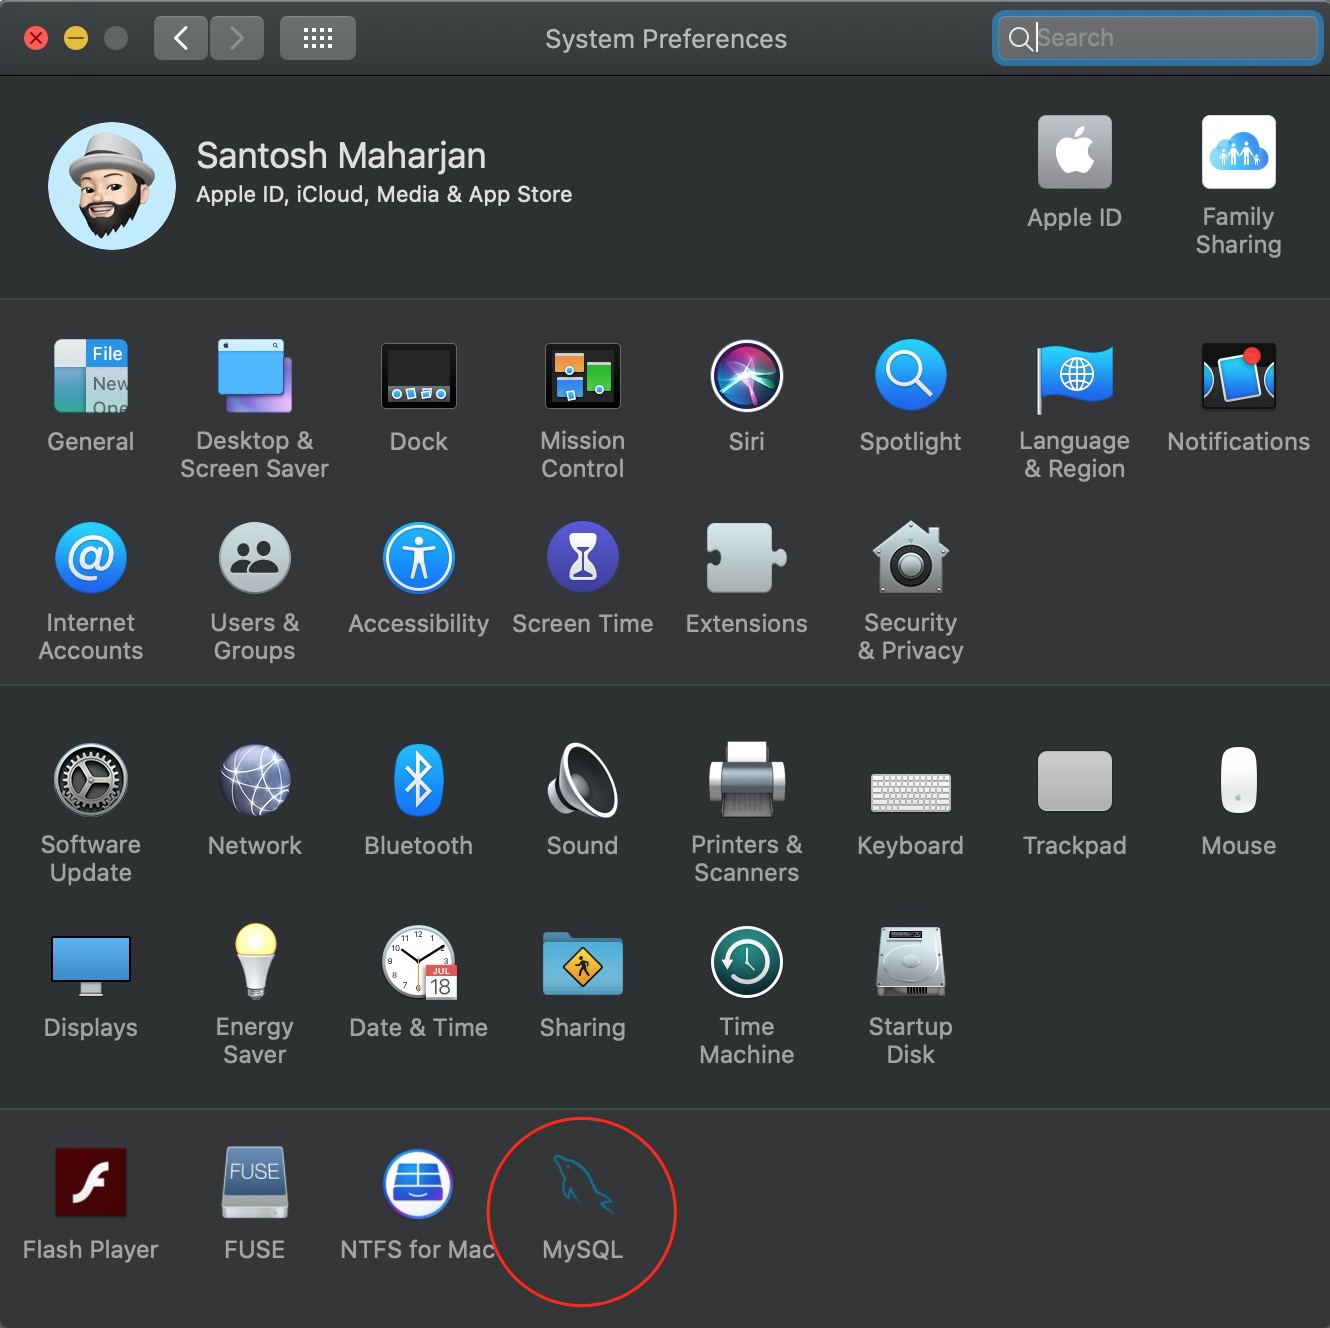Open Software Update preferences
This screenshot has height=1328, width=1330.
pos(91,781)
